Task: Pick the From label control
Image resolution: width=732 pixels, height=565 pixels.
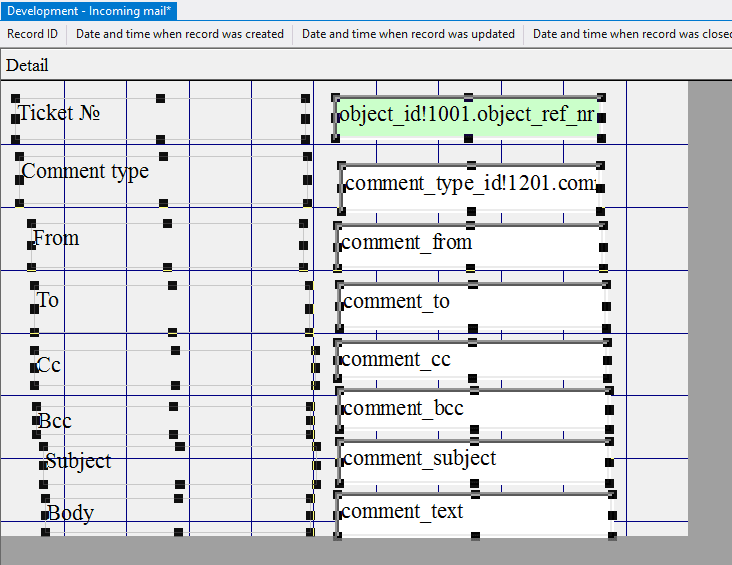Action: (56, 238)
